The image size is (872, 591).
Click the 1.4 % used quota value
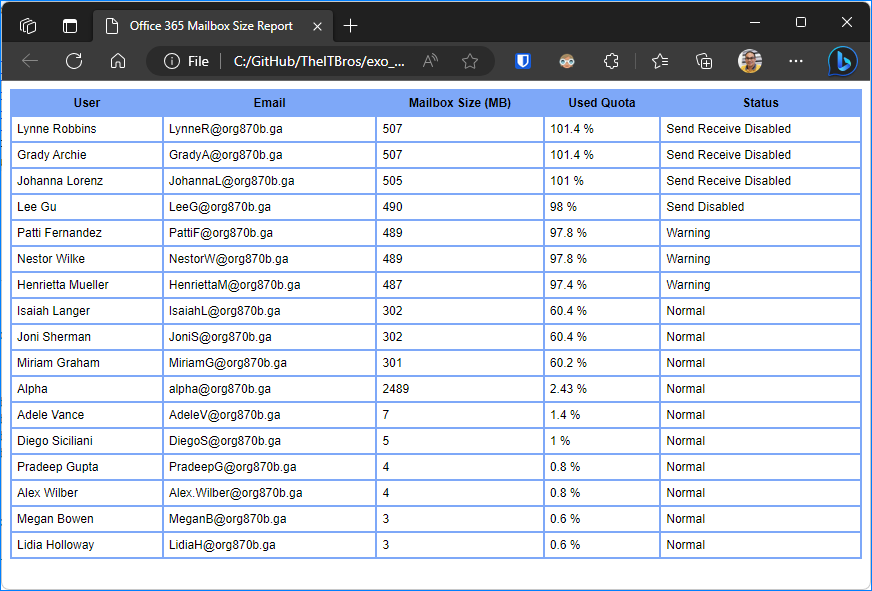click(565, 415)
